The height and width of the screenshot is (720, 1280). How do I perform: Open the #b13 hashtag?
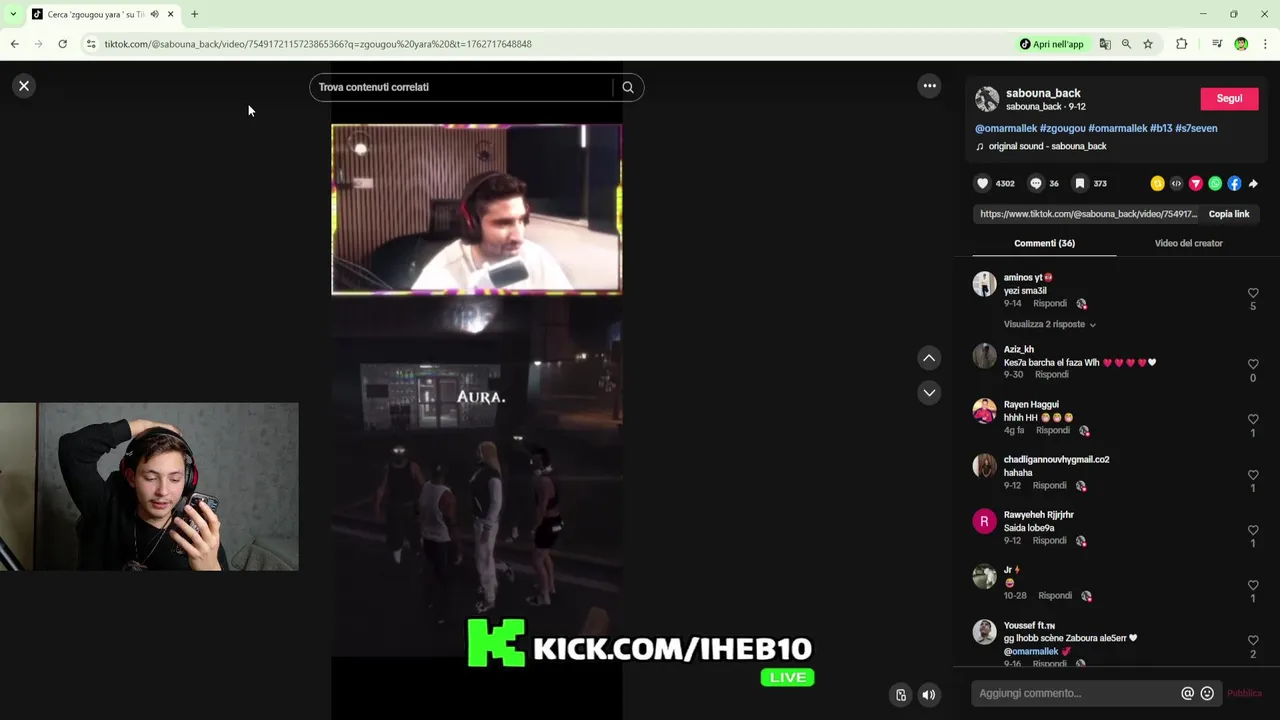tap(1161, 128)
